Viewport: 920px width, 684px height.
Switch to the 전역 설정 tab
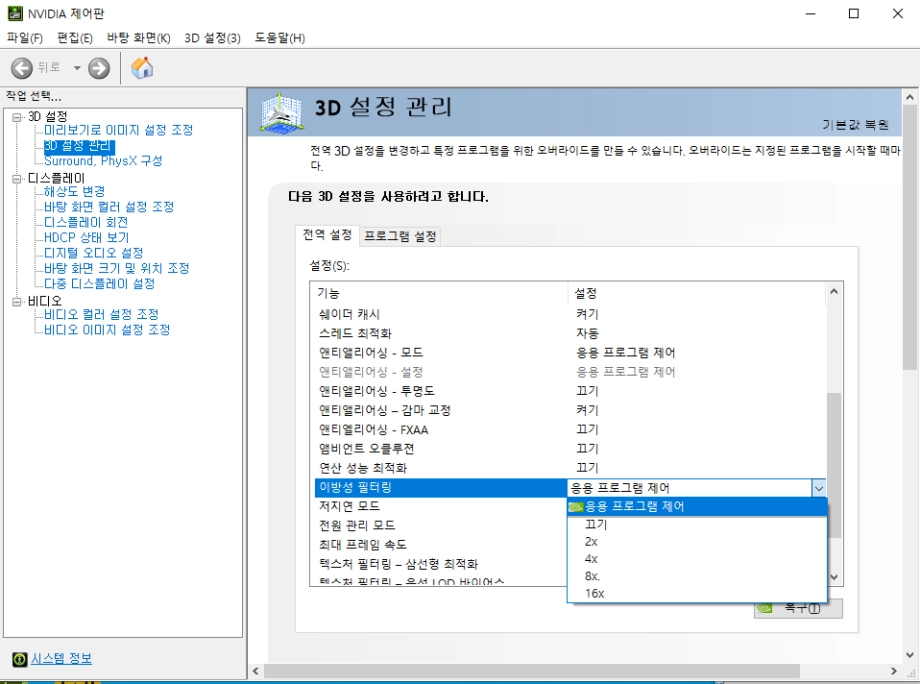tap(327, 235)
